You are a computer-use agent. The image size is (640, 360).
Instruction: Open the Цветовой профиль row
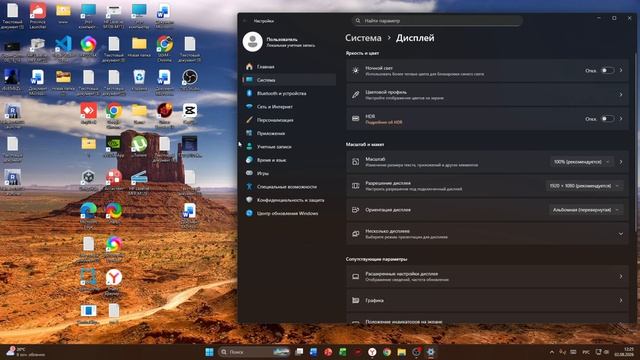(x=487, y=95)
